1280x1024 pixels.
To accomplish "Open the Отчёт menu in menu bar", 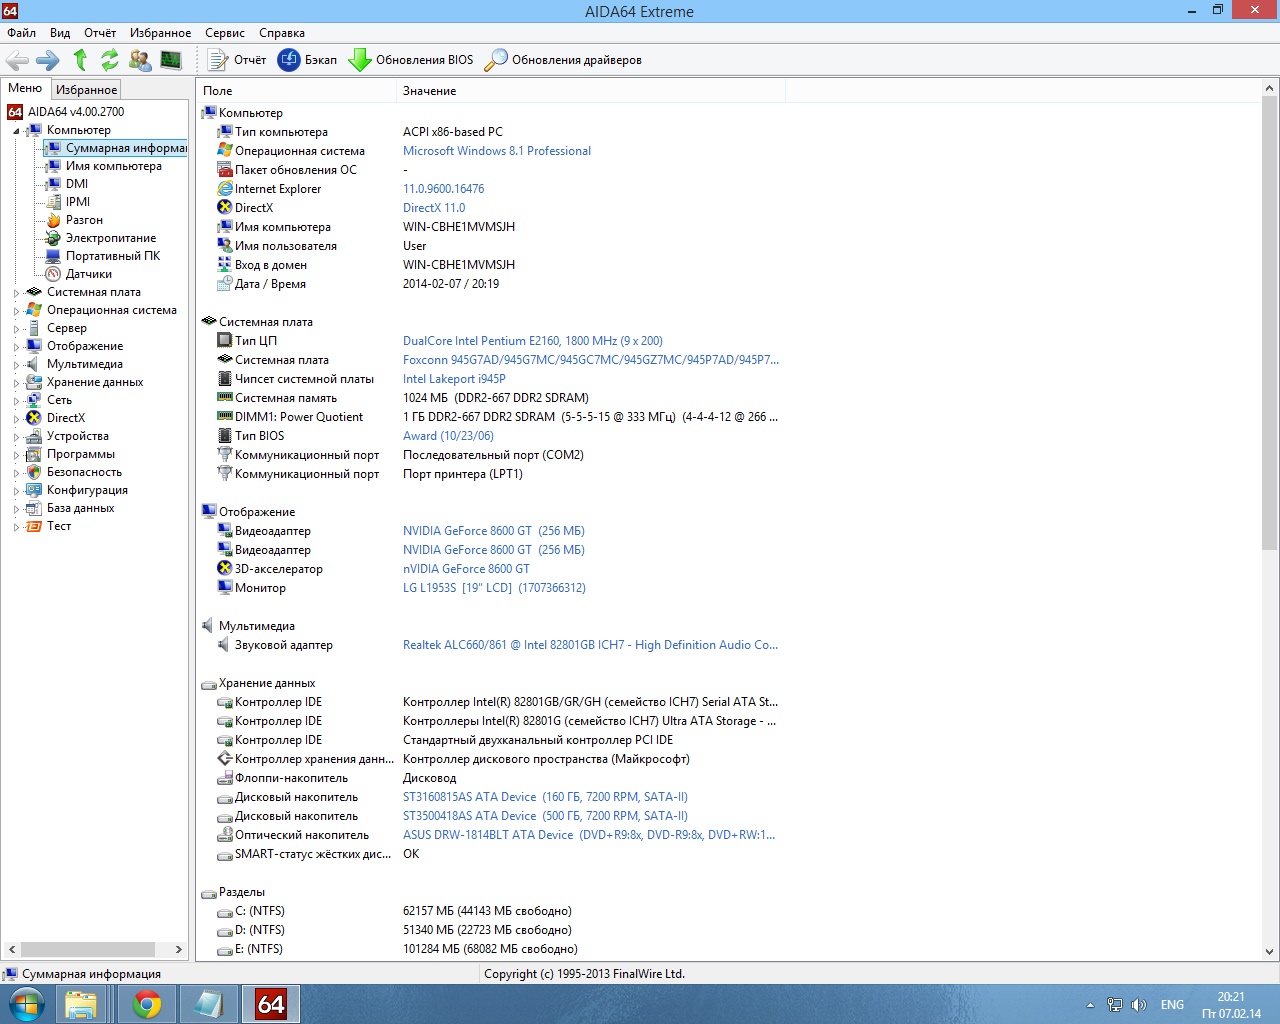I will 100,33.
